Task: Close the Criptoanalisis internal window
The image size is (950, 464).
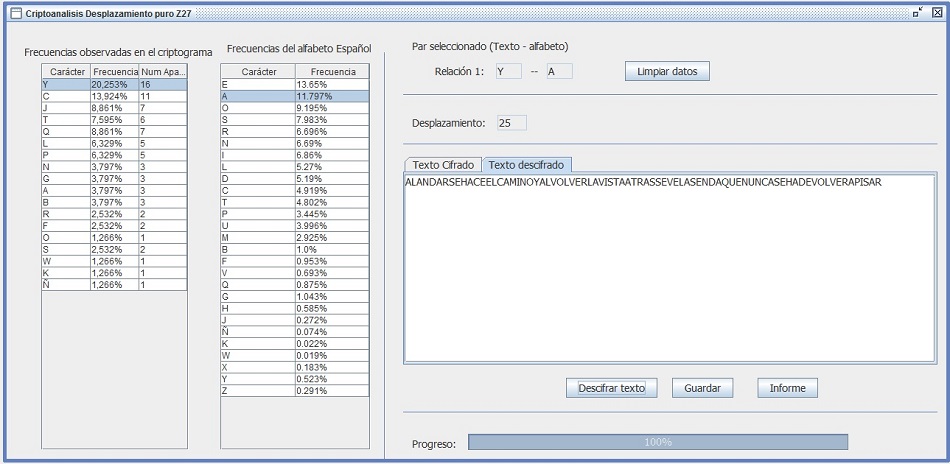Action: 937,11
